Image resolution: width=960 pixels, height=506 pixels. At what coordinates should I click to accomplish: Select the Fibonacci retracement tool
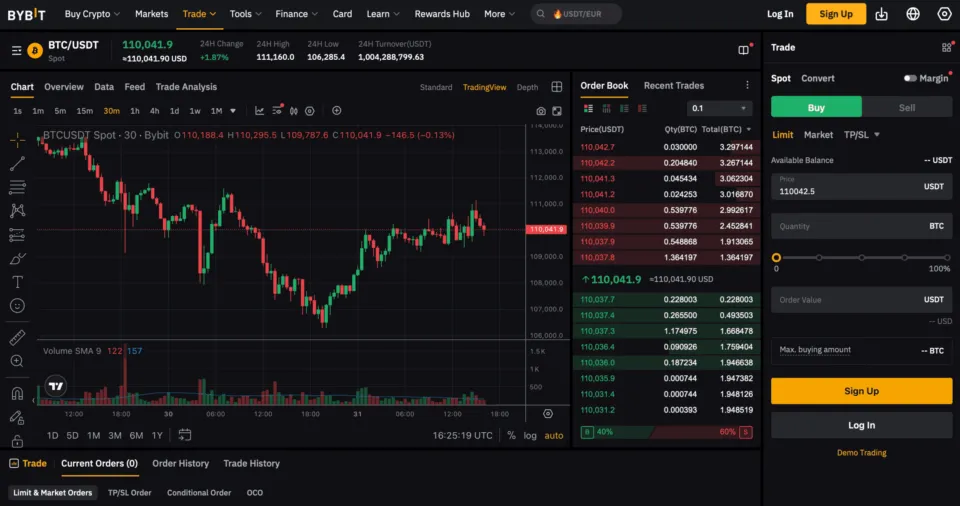17,187
